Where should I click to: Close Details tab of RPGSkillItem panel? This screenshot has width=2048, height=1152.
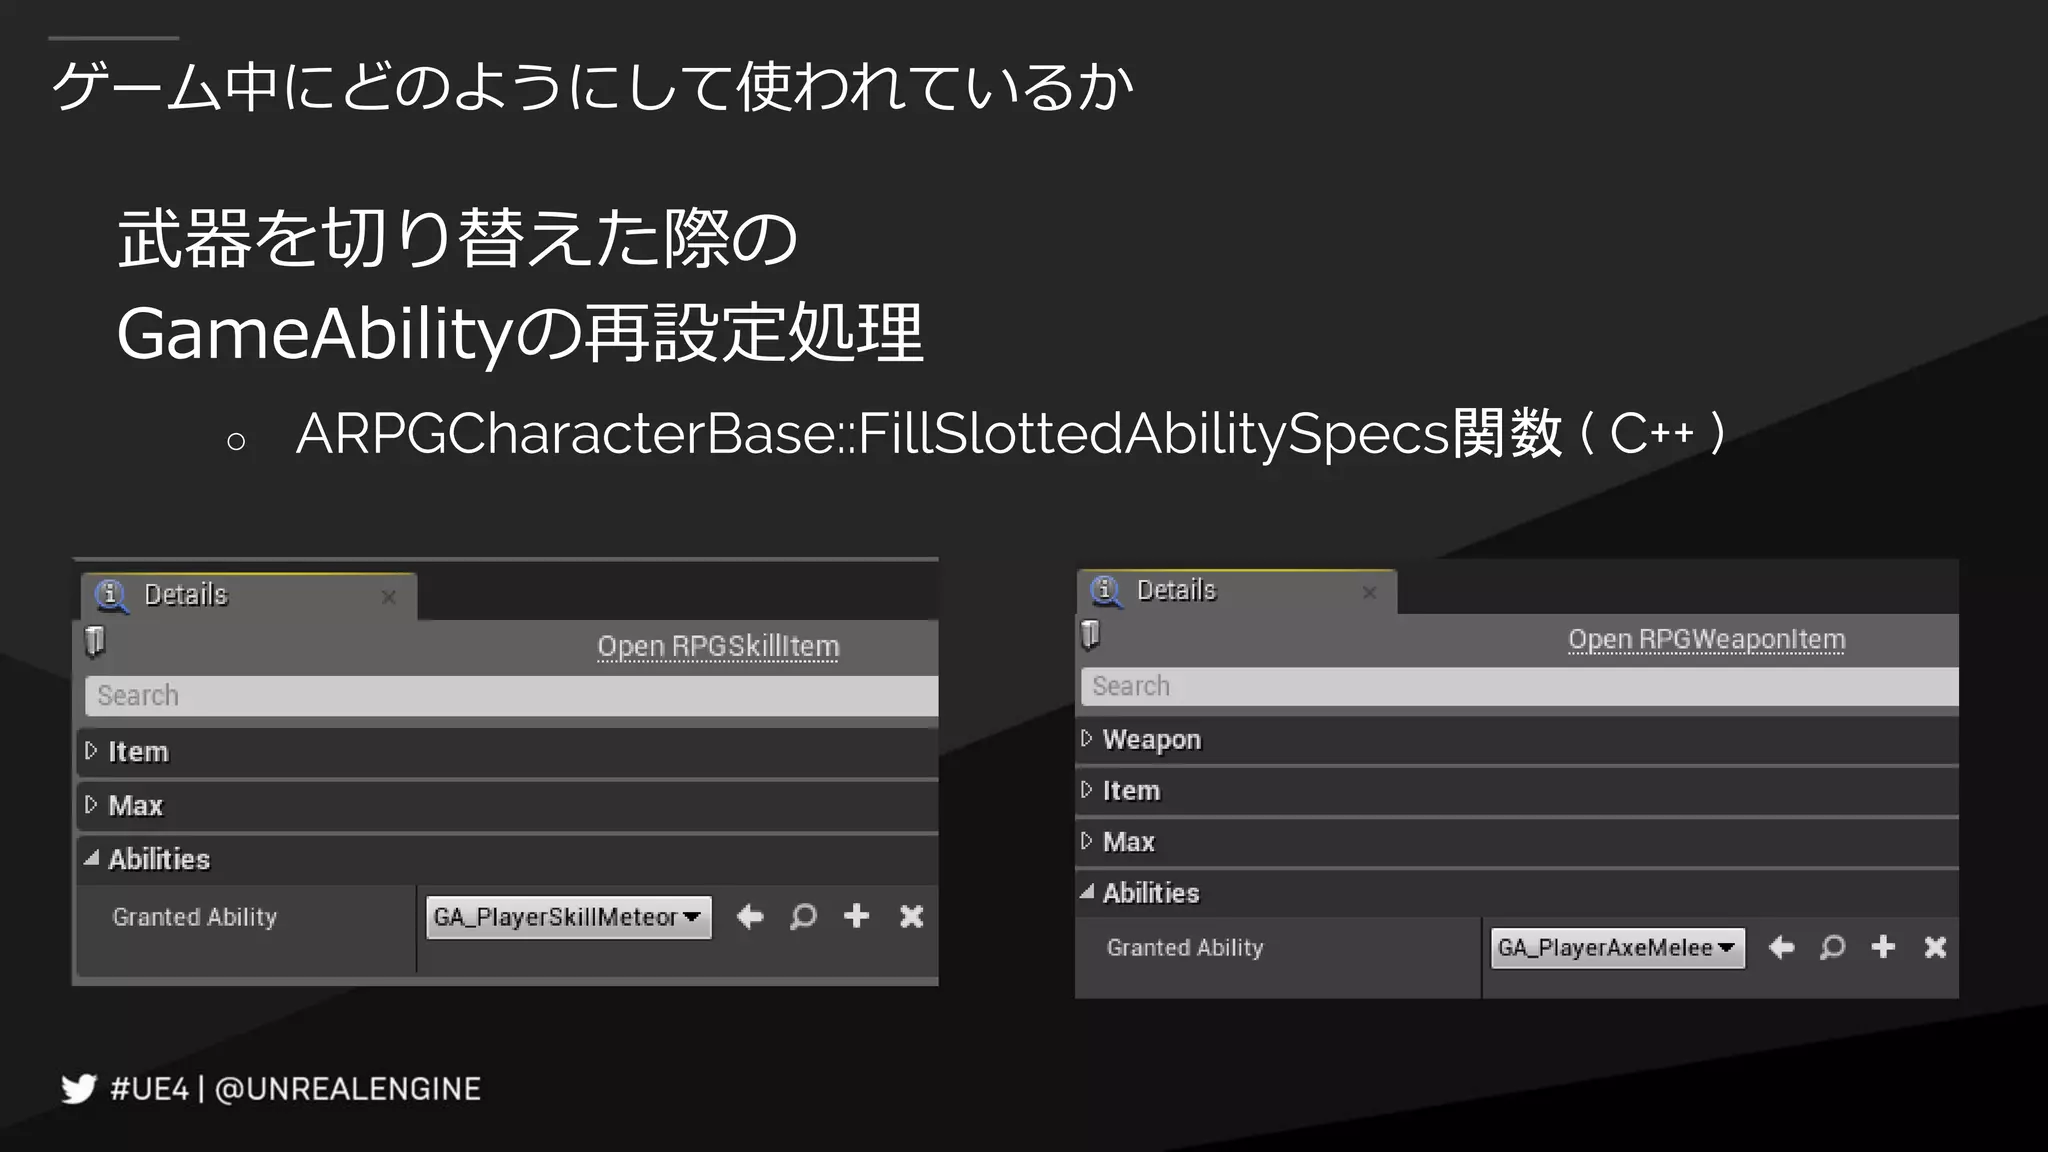click(389, 597)
